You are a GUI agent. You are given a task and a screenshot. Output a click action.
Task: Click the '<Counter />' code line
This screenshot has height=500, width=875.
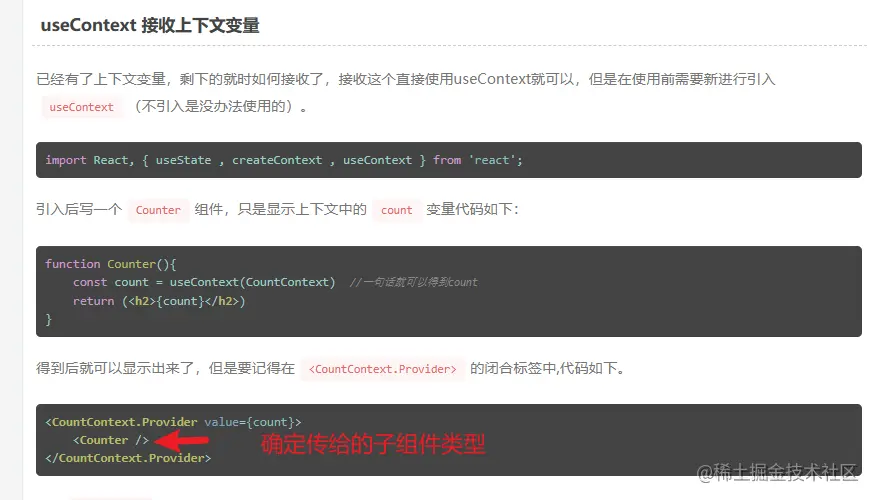111,440
